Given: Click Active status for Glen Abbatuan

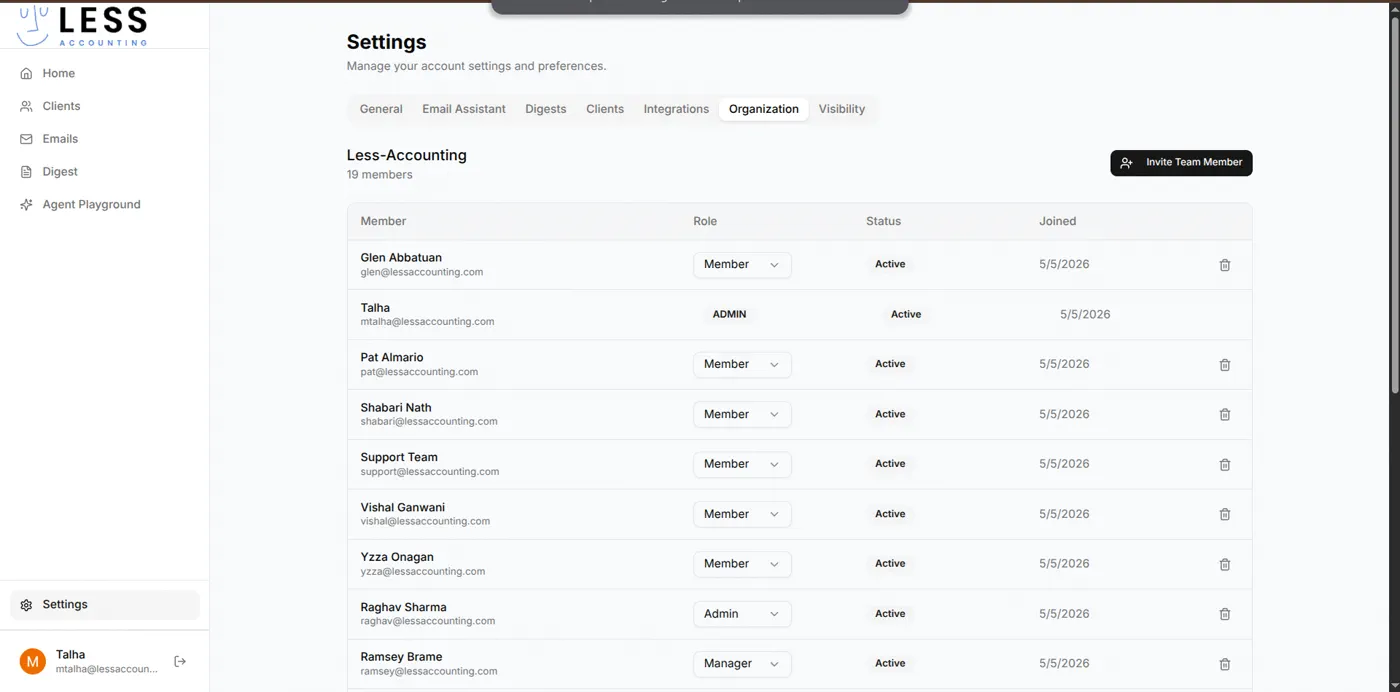Looking at the screenshot, I should pos(890,264).
